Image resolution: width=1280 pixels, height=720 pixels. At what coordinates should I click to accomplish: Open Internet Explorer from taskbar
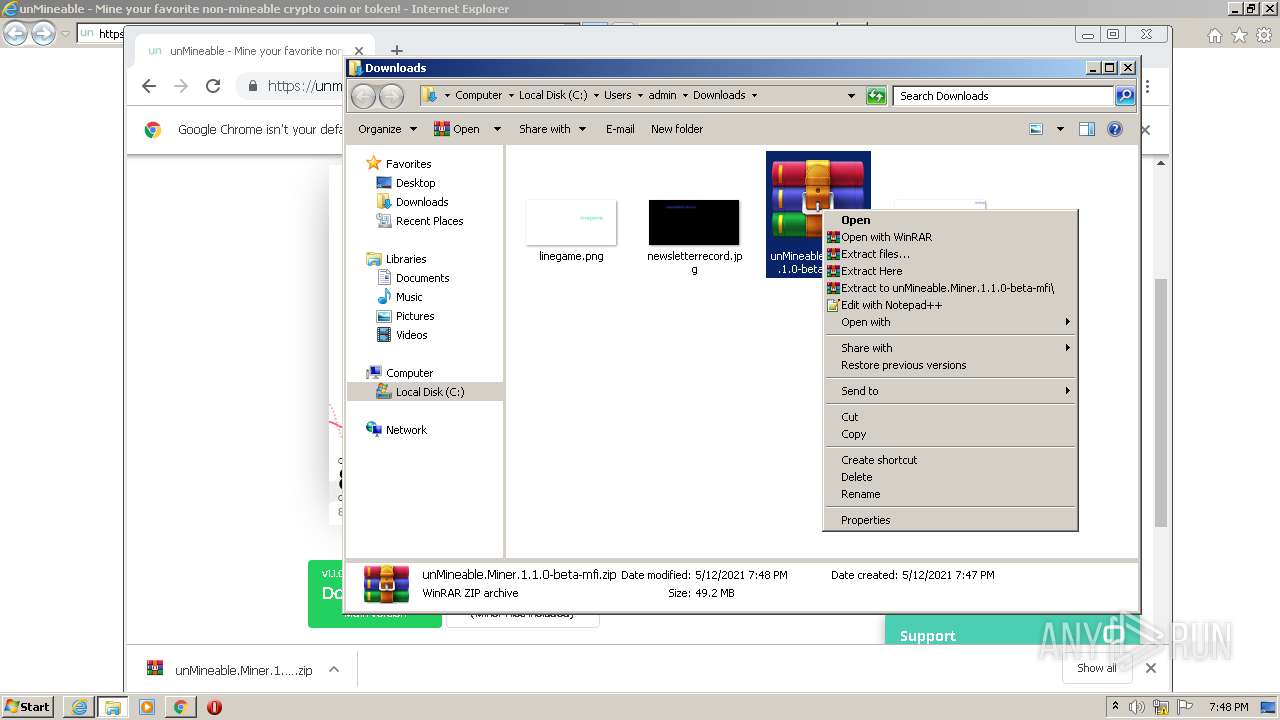[x=79, y=707]
